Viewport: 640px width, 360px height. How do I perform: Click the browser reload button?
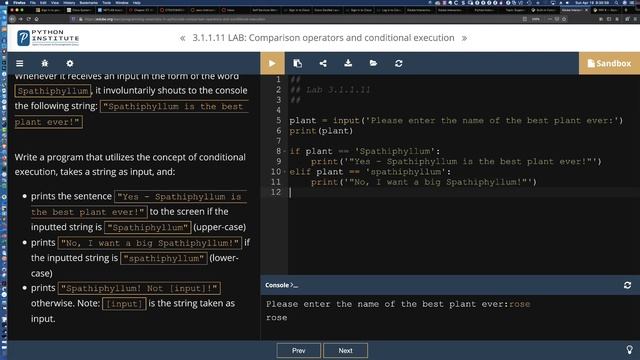(x=29, y=19)
